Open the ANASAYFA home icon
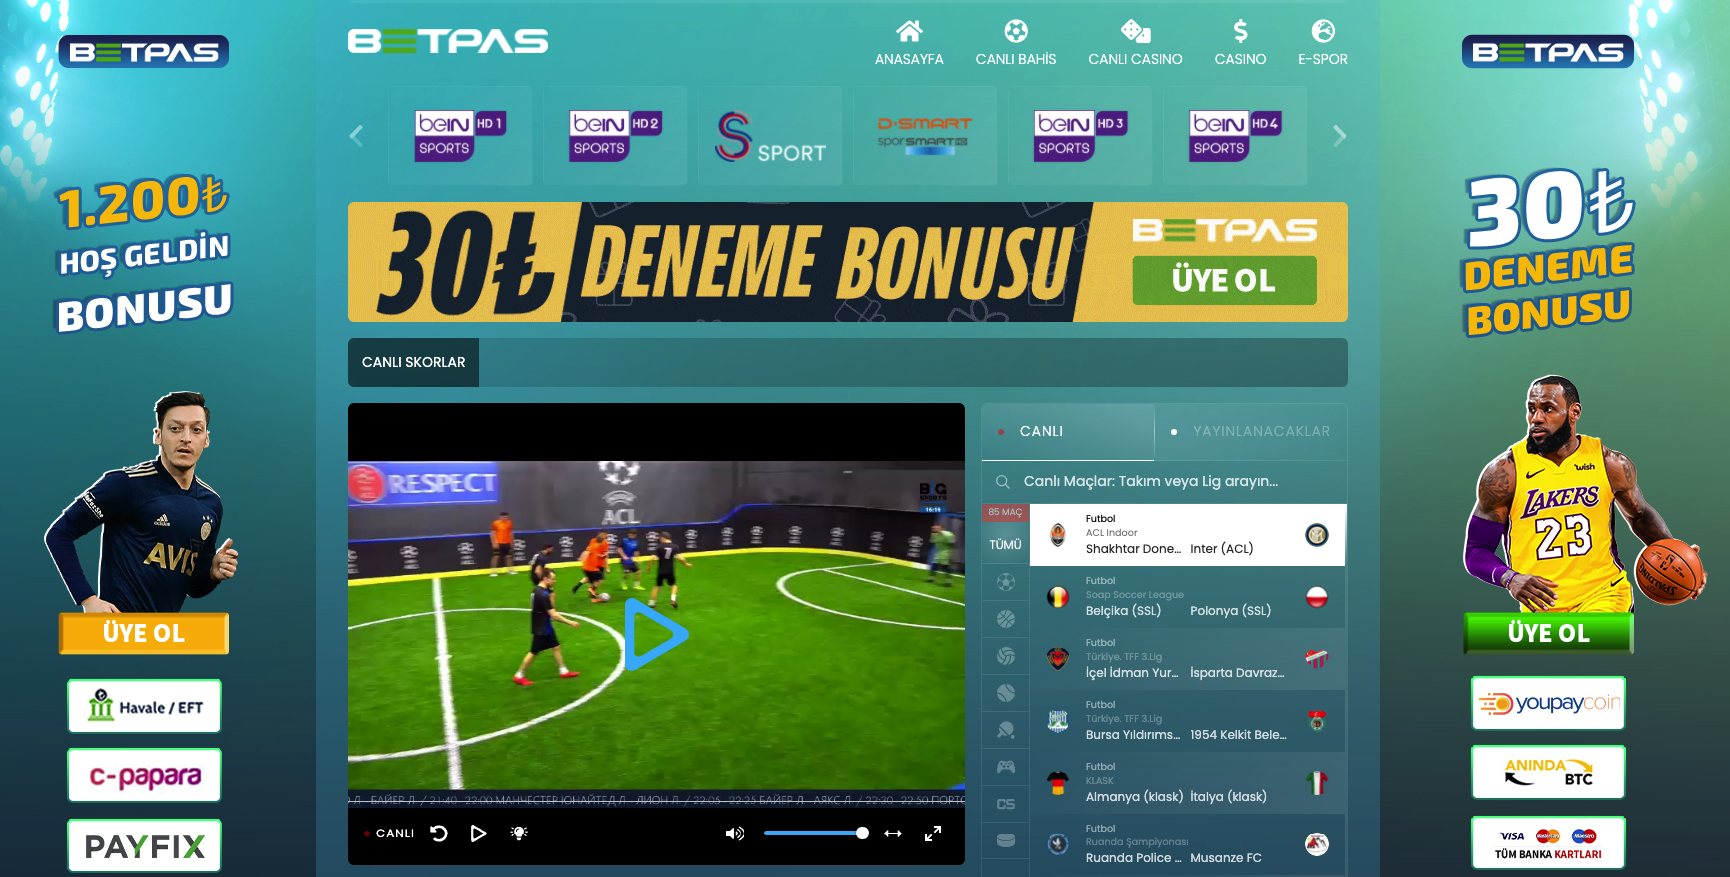 909,31
